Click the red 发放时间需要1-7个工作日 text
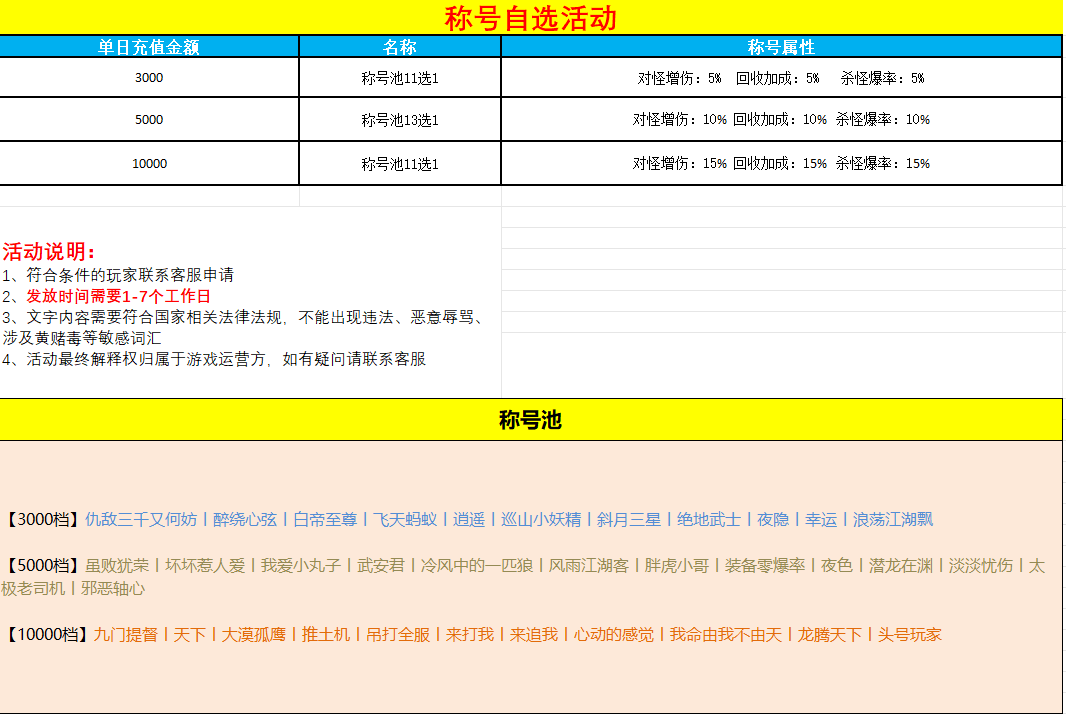This screenshot has height=714, width=1066. (x=118, y=296)
